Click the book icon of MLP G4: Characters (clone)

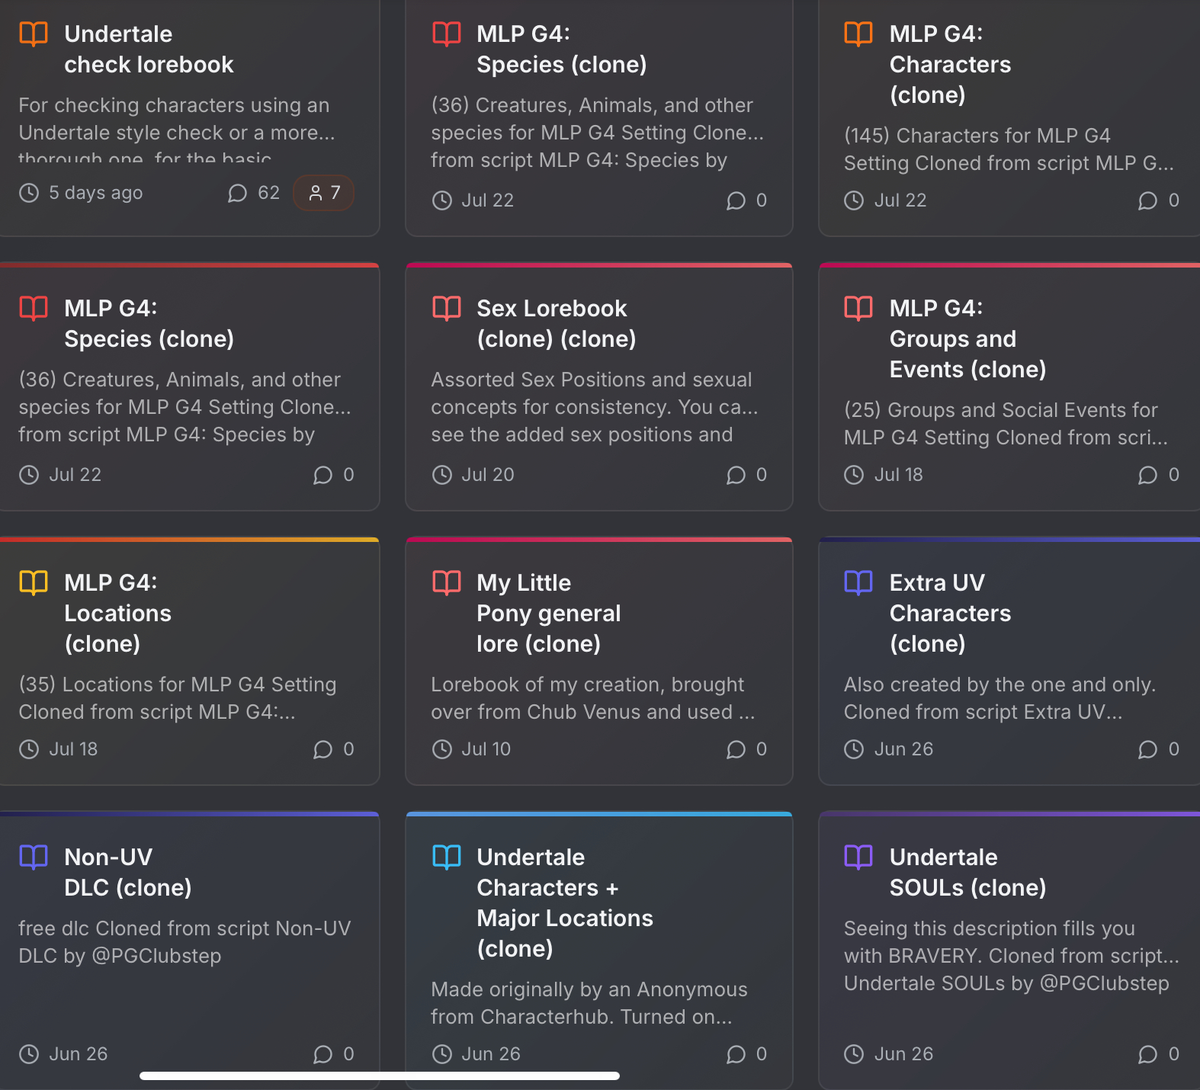click(x=858, y=34)
